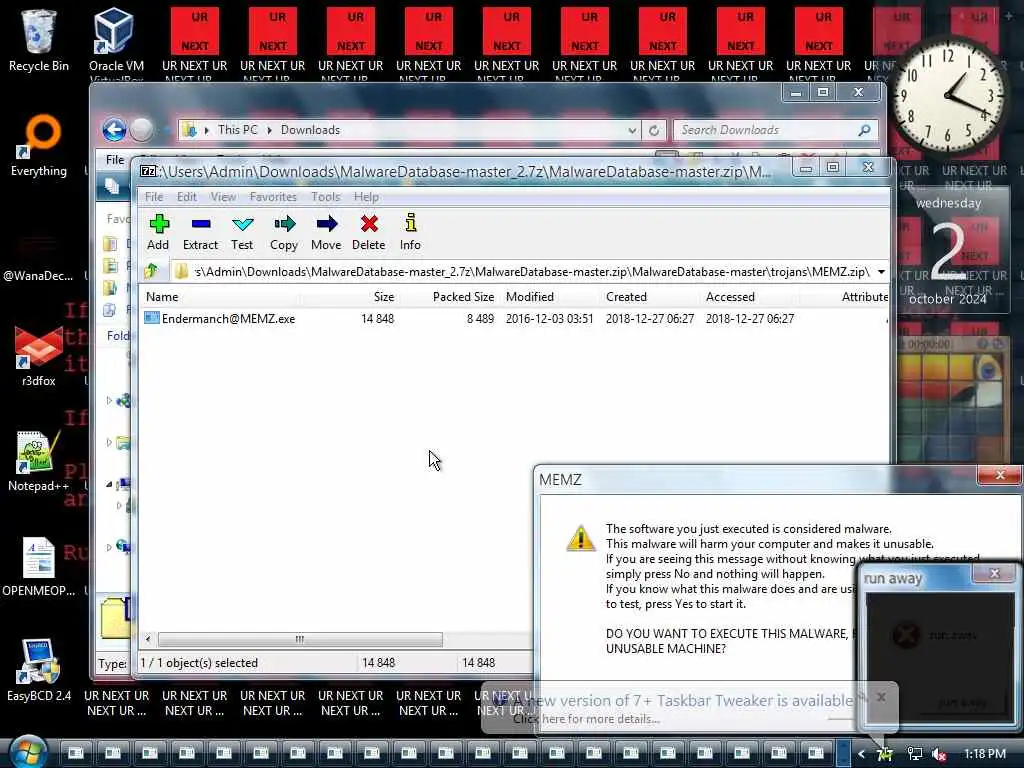Select the Notepad++ desktop shortcut

point(39,461)
